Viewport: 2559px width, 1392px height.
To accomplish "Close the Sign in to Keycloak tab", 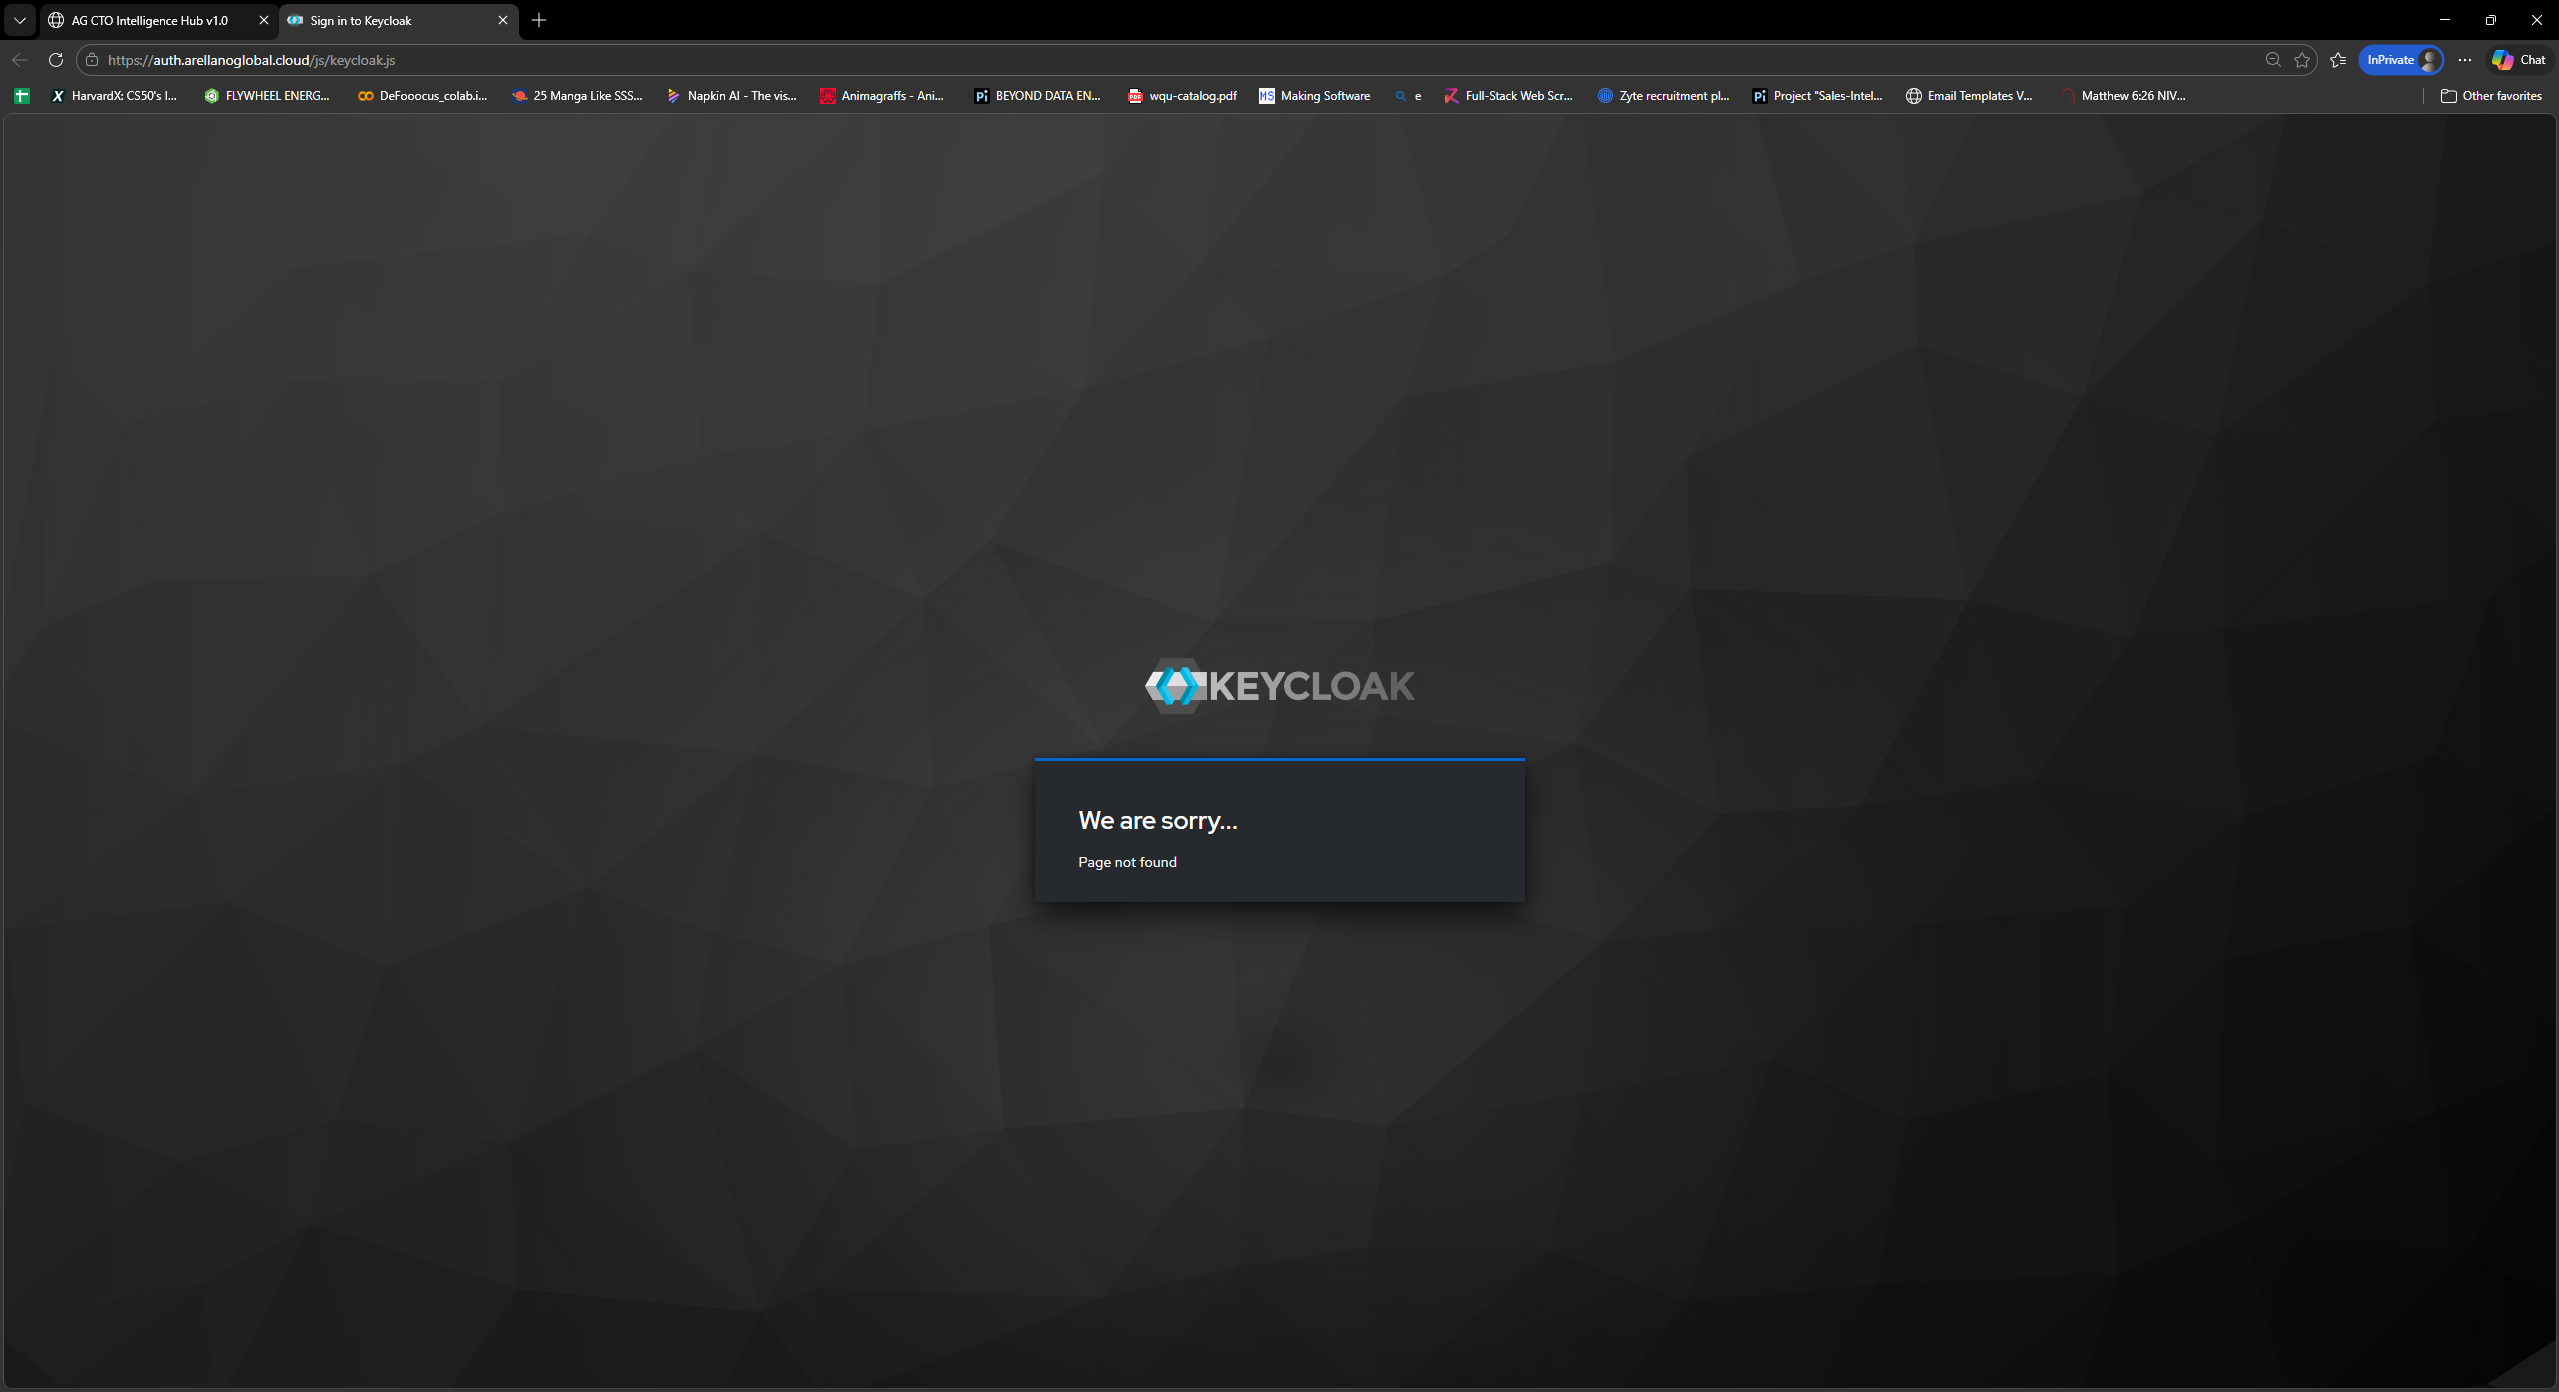I will 503,20.
